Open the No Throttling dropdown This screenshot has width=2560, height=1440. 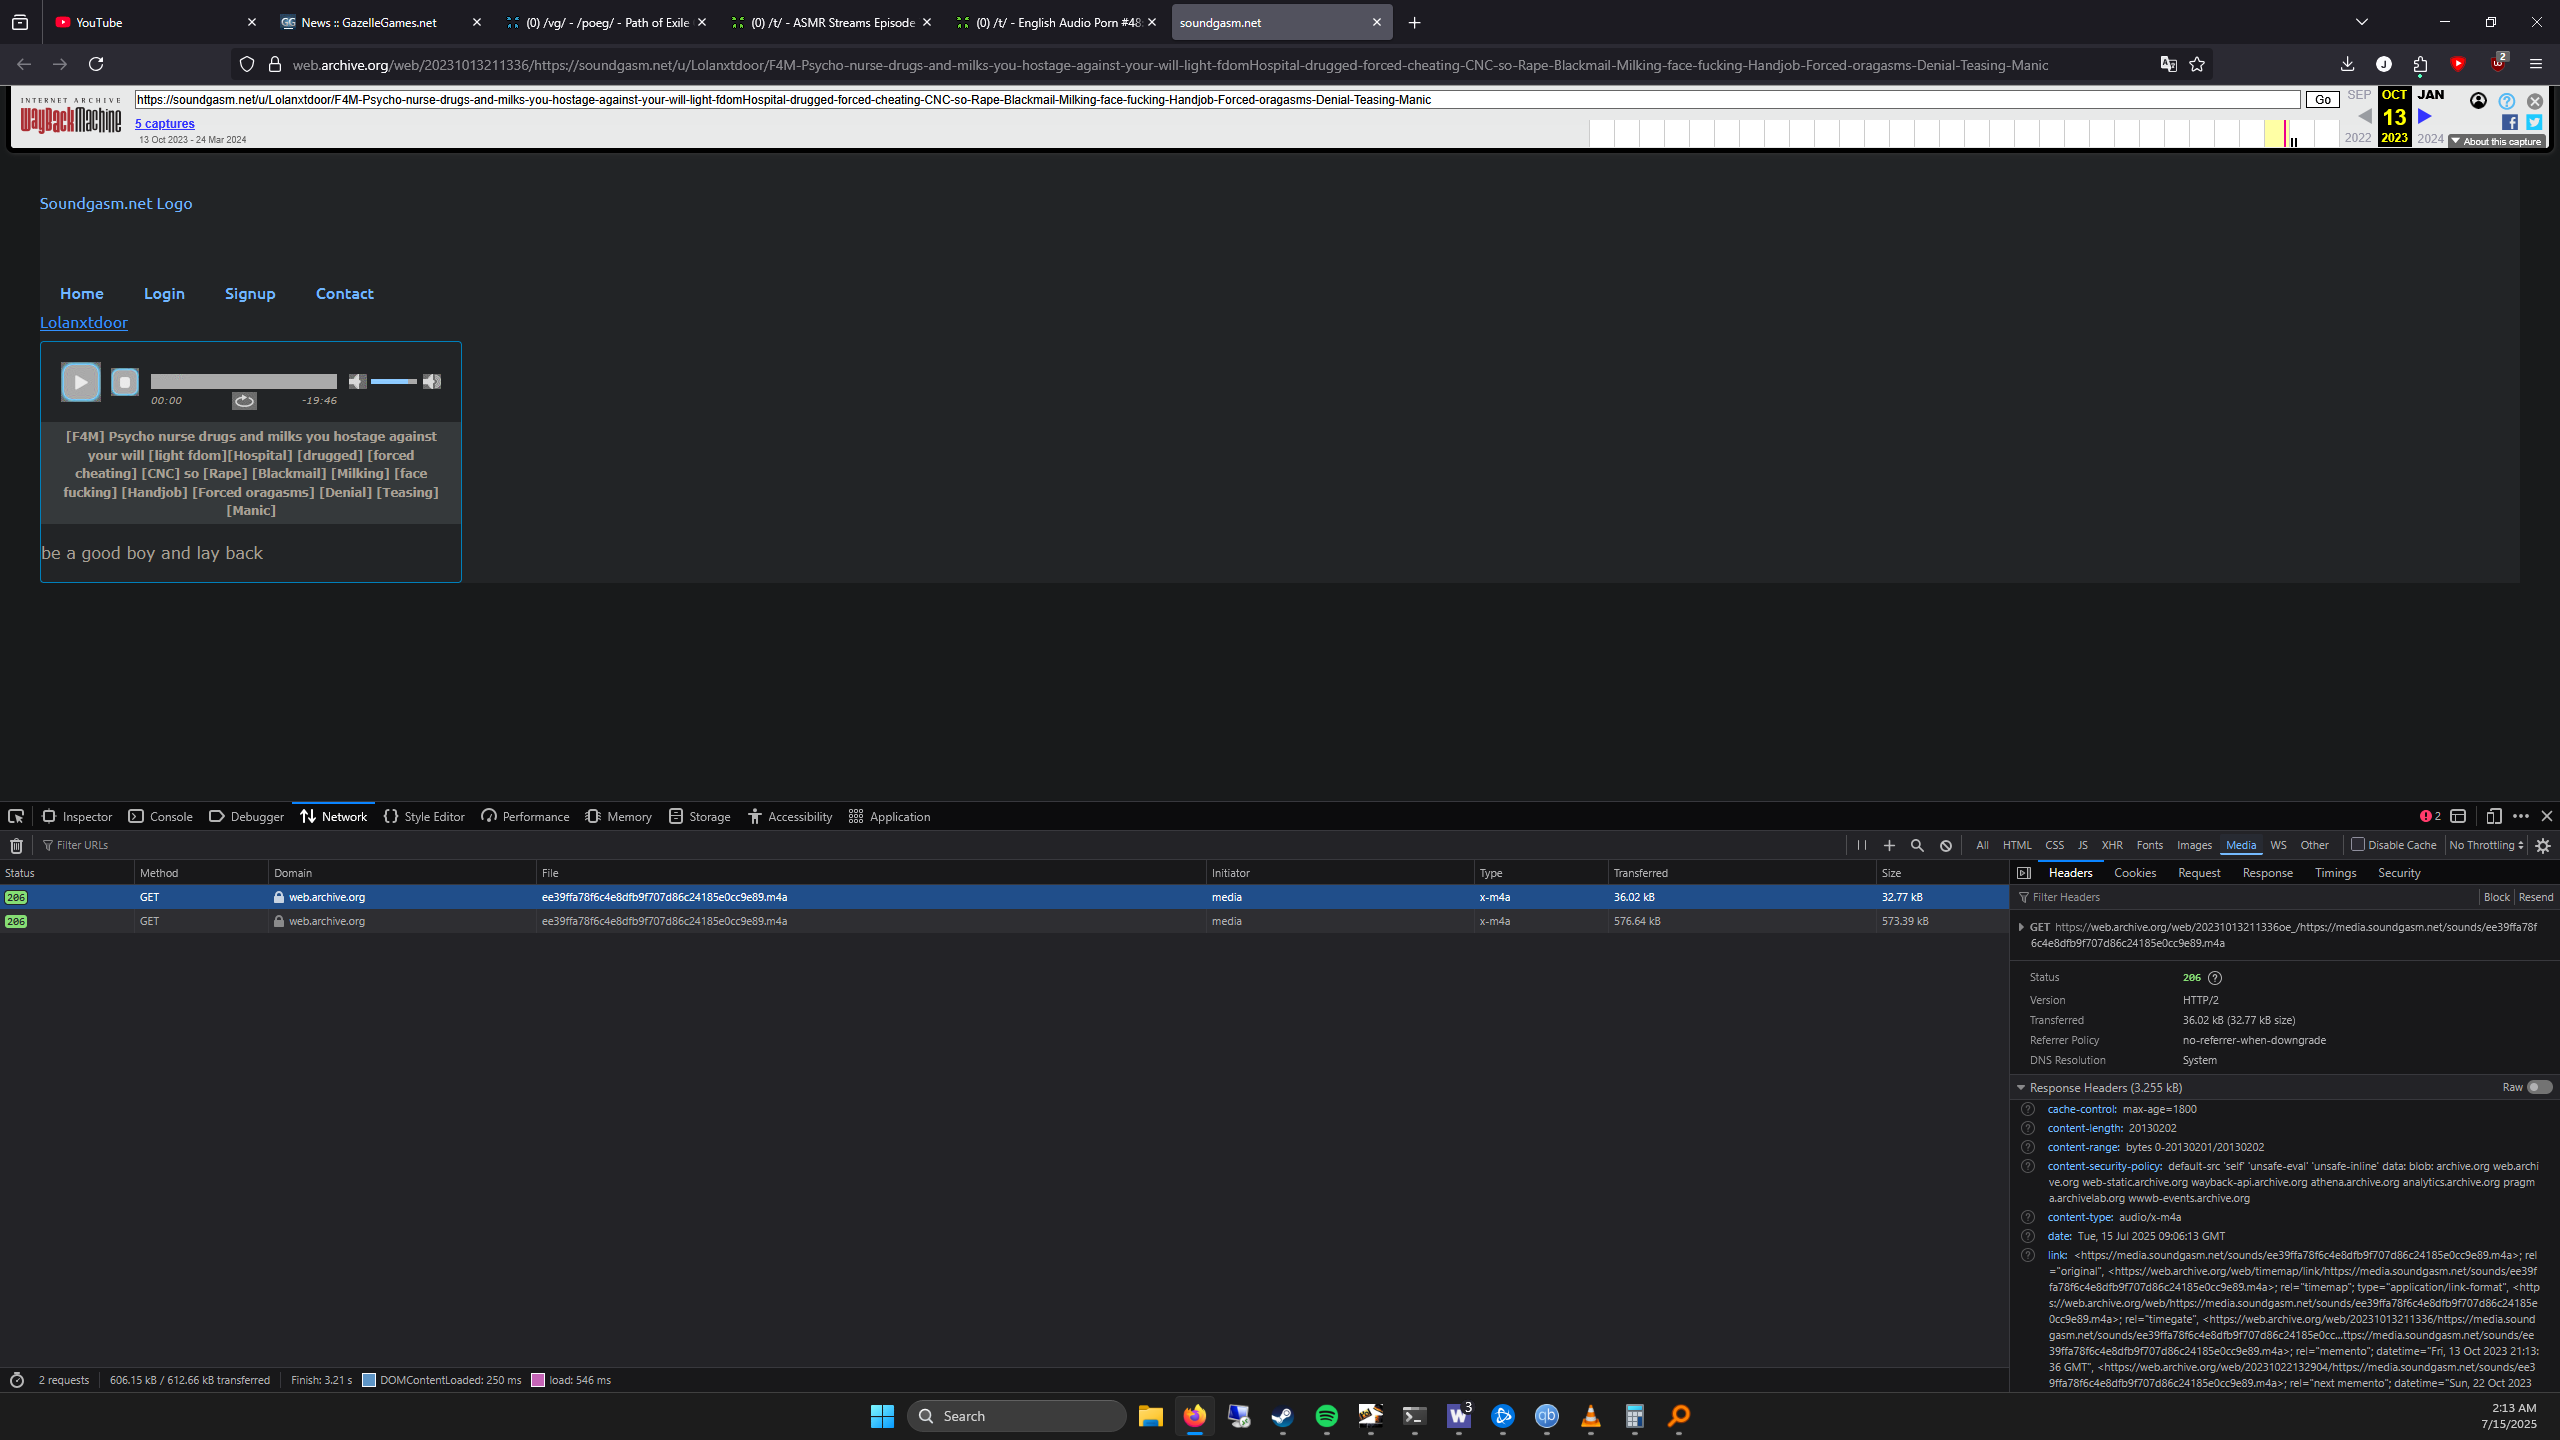point(2486,845)
